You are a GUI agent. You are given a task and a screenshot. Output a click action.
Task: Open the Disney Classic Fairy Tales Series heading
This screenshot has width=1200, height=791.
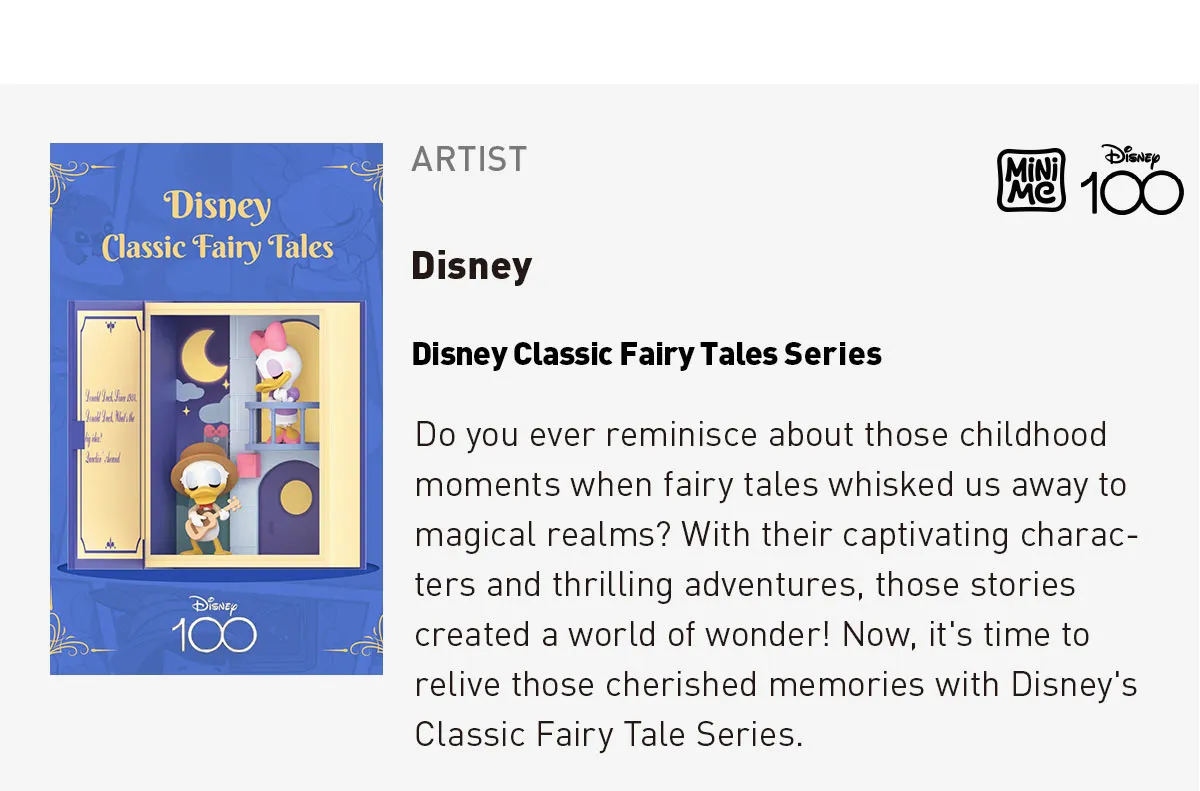coord(646,354)
